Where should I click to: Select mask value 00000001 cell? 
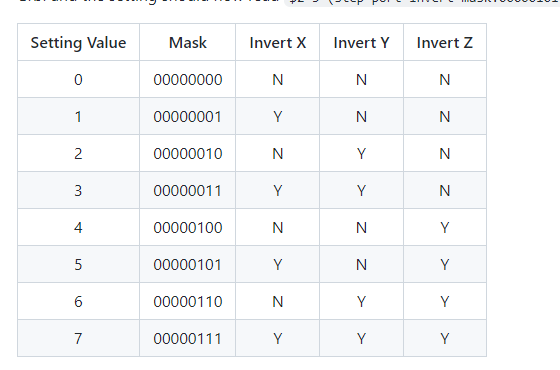click(x=188, y=116)
